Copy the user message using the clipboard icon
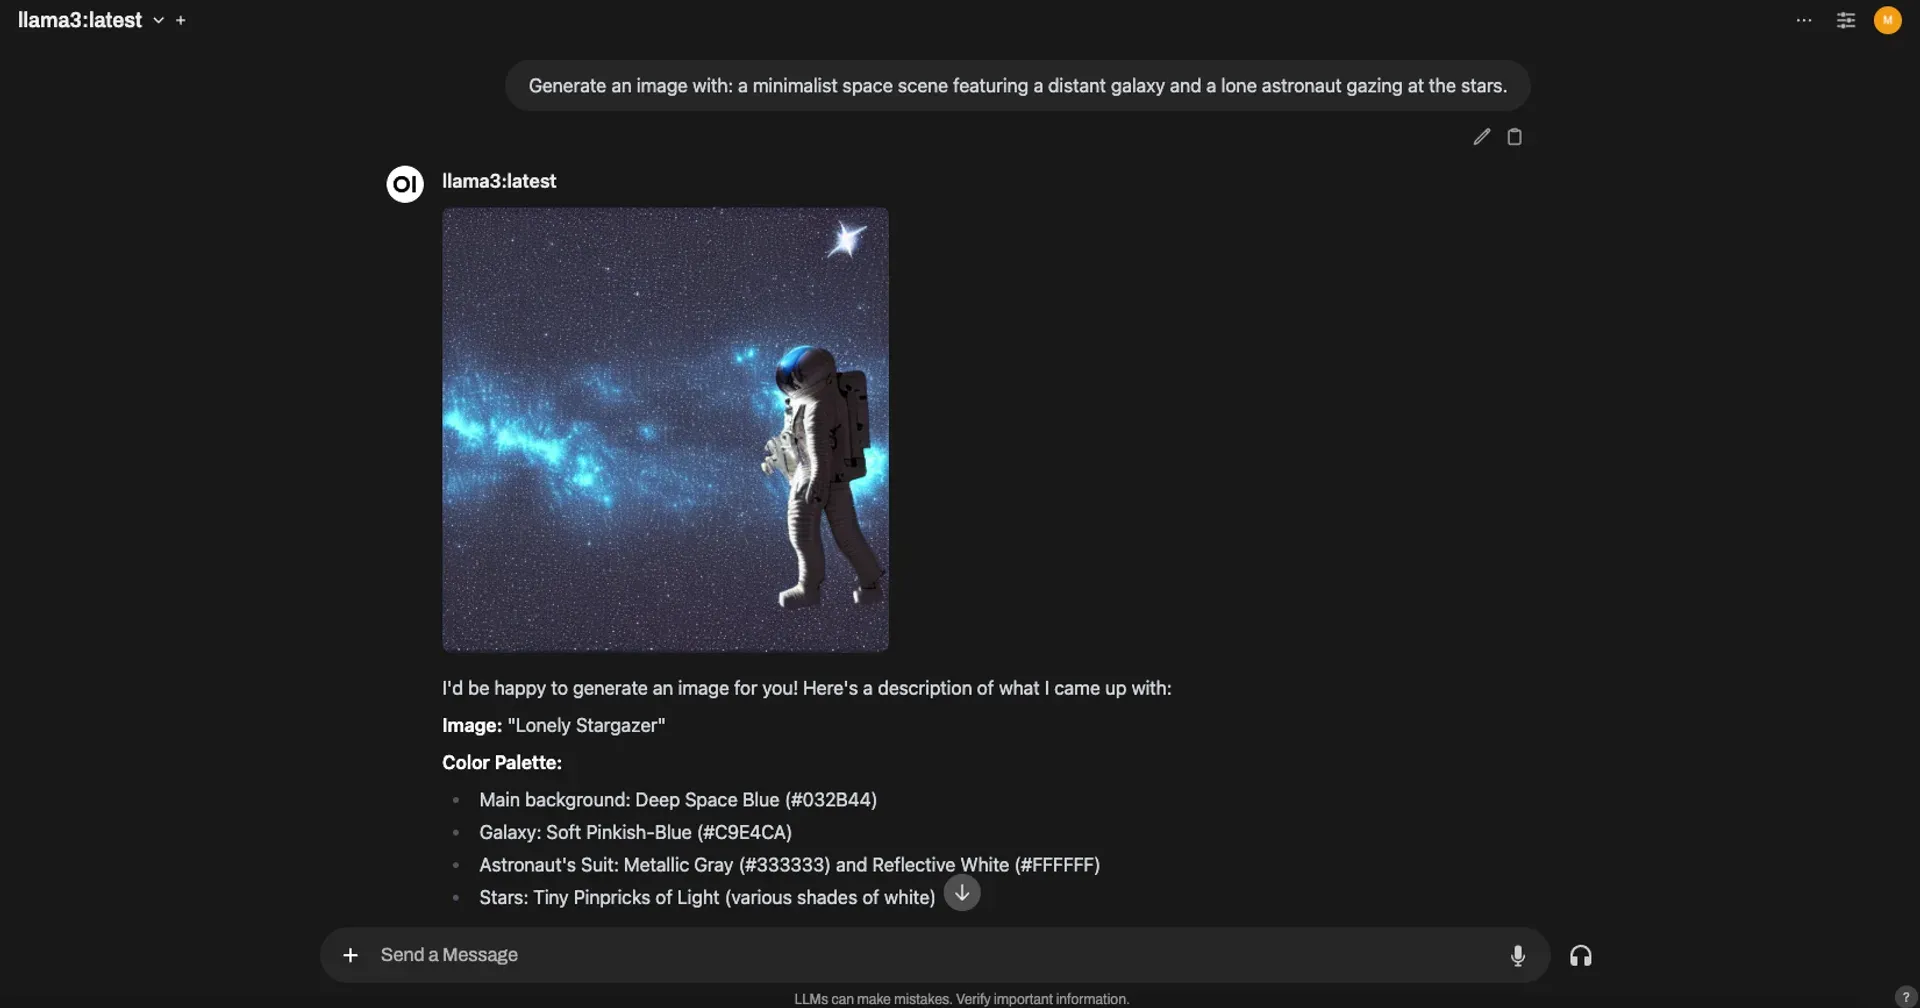The height and width of the screenshot is (1008, 1920). (x=1514, y=136)
